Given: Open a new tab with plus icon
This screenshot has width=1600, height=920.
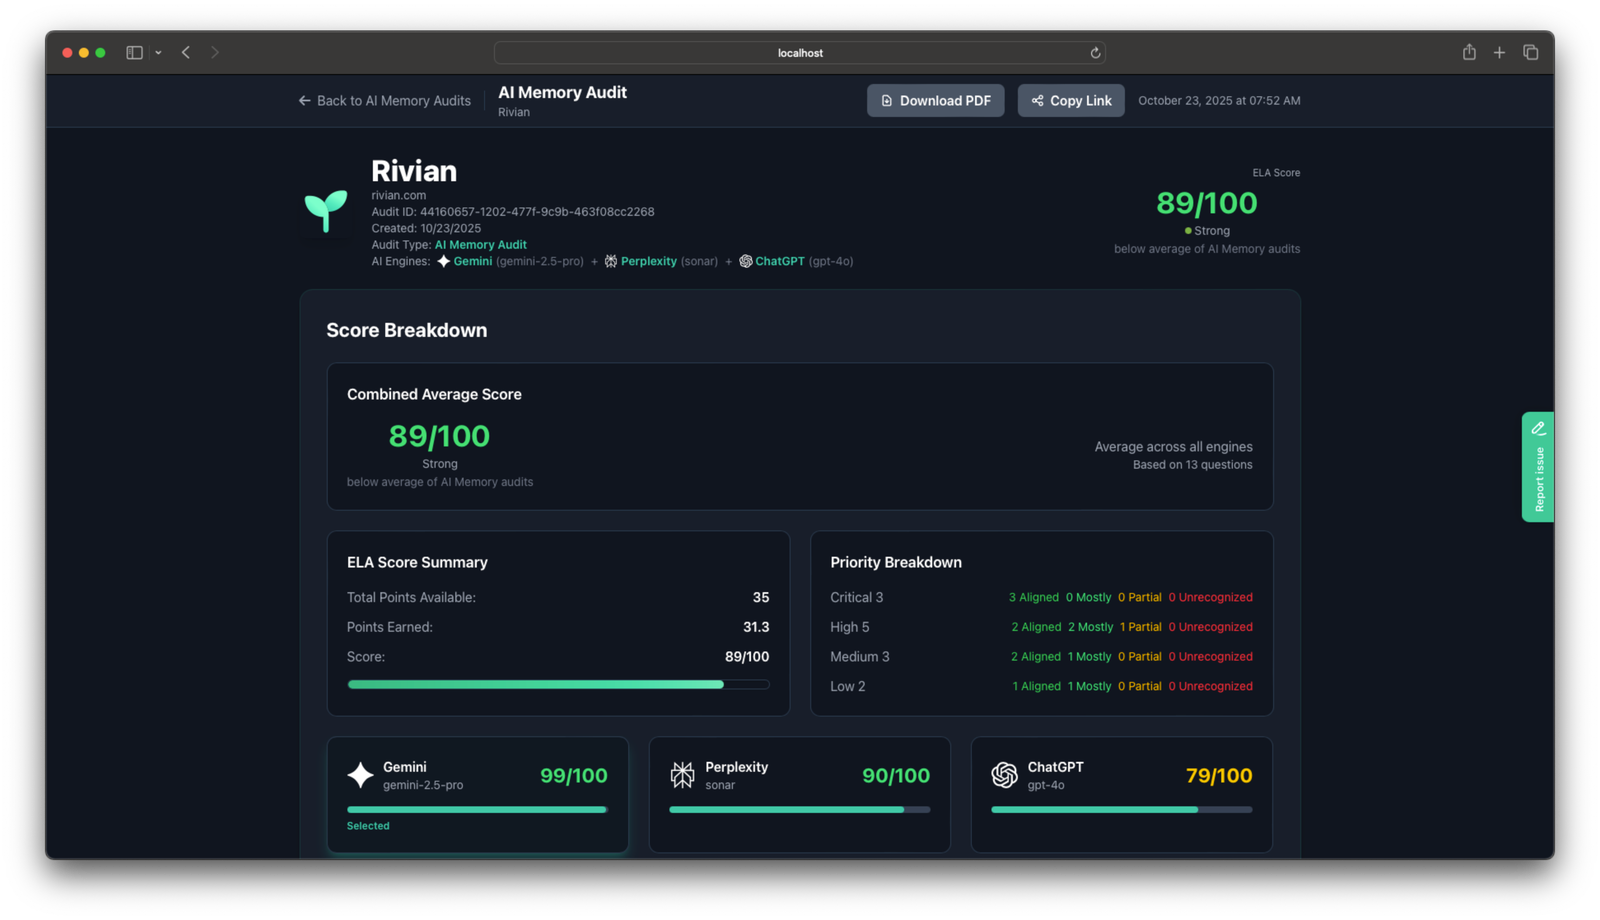Looking at the screenshot, I should 1499,52.
